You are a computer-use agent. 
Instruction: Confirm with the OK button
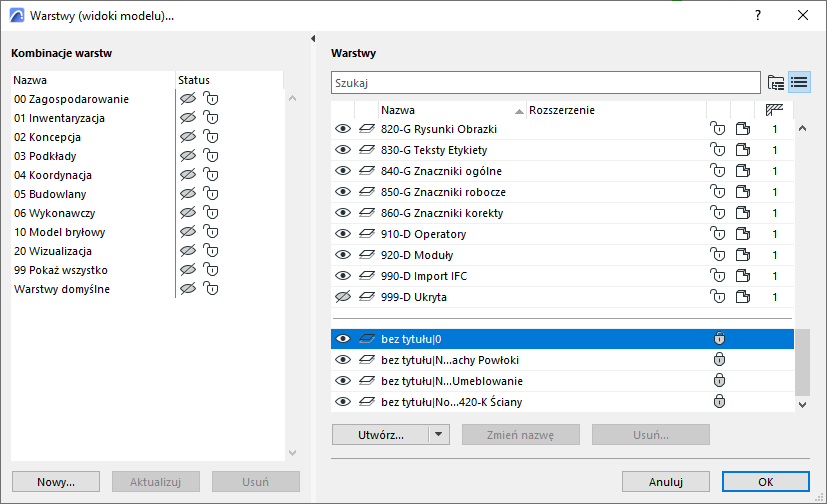point(766,482)
